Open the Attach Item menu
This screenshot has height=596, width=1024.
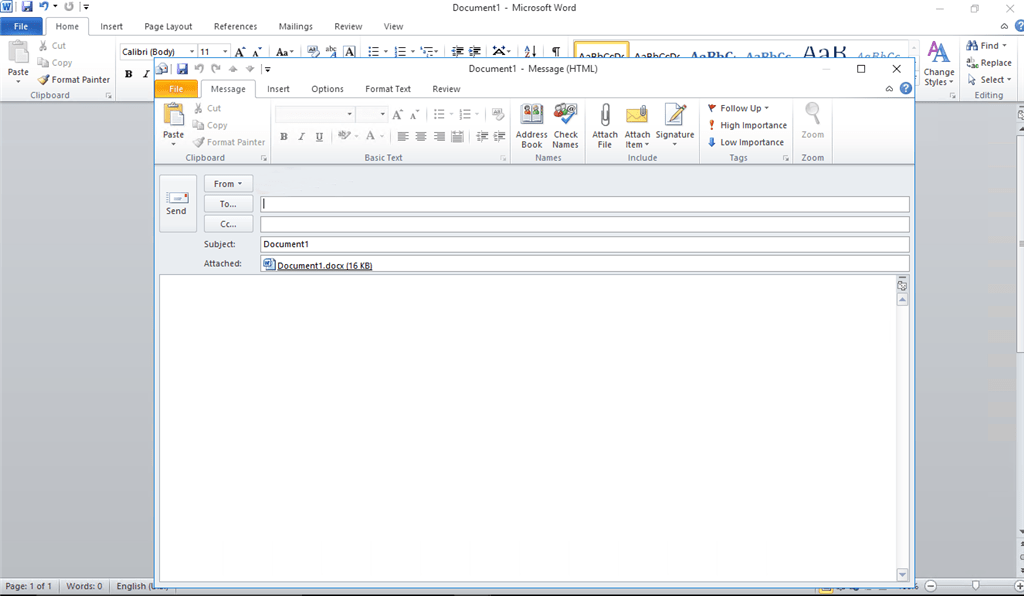pos(637,127)
